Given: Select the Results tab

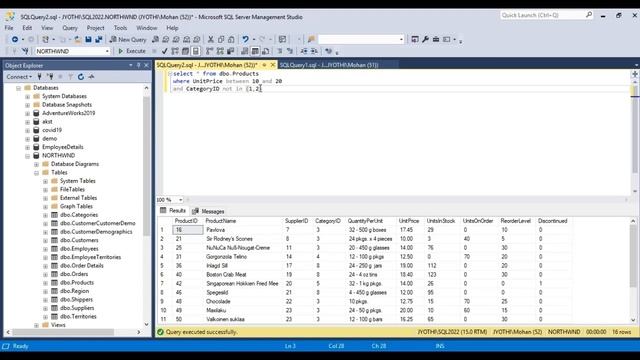Looking at the screenshot, I should click(x=173, y=211).
